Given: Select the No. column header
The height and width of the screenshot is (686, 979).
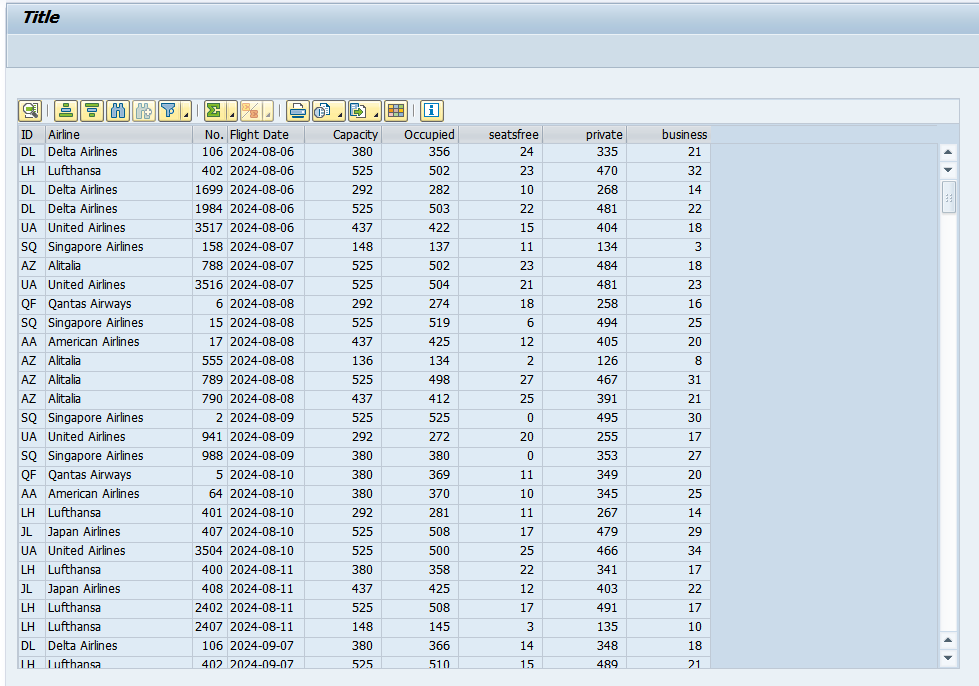Looking at the screenshot, I should tap(210, 134).
